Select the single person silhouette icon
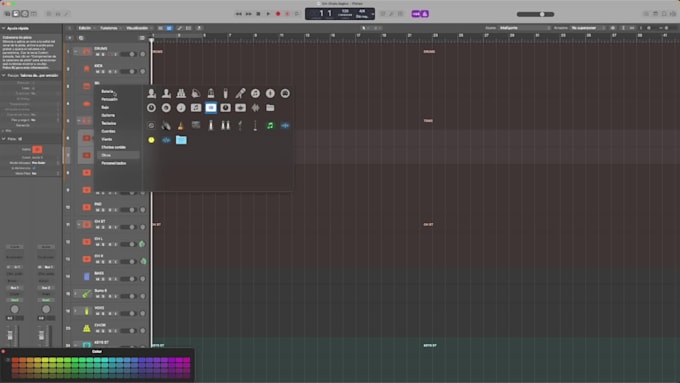Viewport: 680px width, 383px height. click(x=151, y=93)
